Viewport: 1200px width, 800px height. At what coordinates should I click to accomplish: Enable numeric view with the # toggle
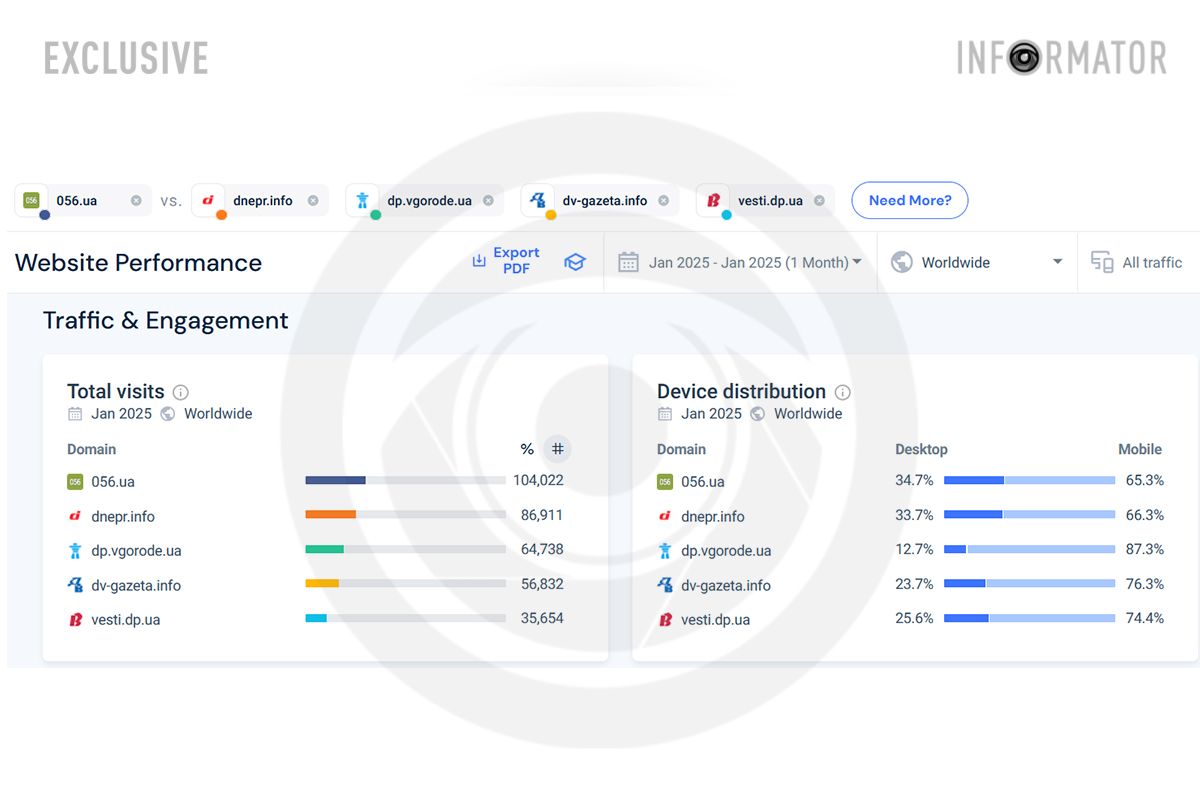(557, 449)
